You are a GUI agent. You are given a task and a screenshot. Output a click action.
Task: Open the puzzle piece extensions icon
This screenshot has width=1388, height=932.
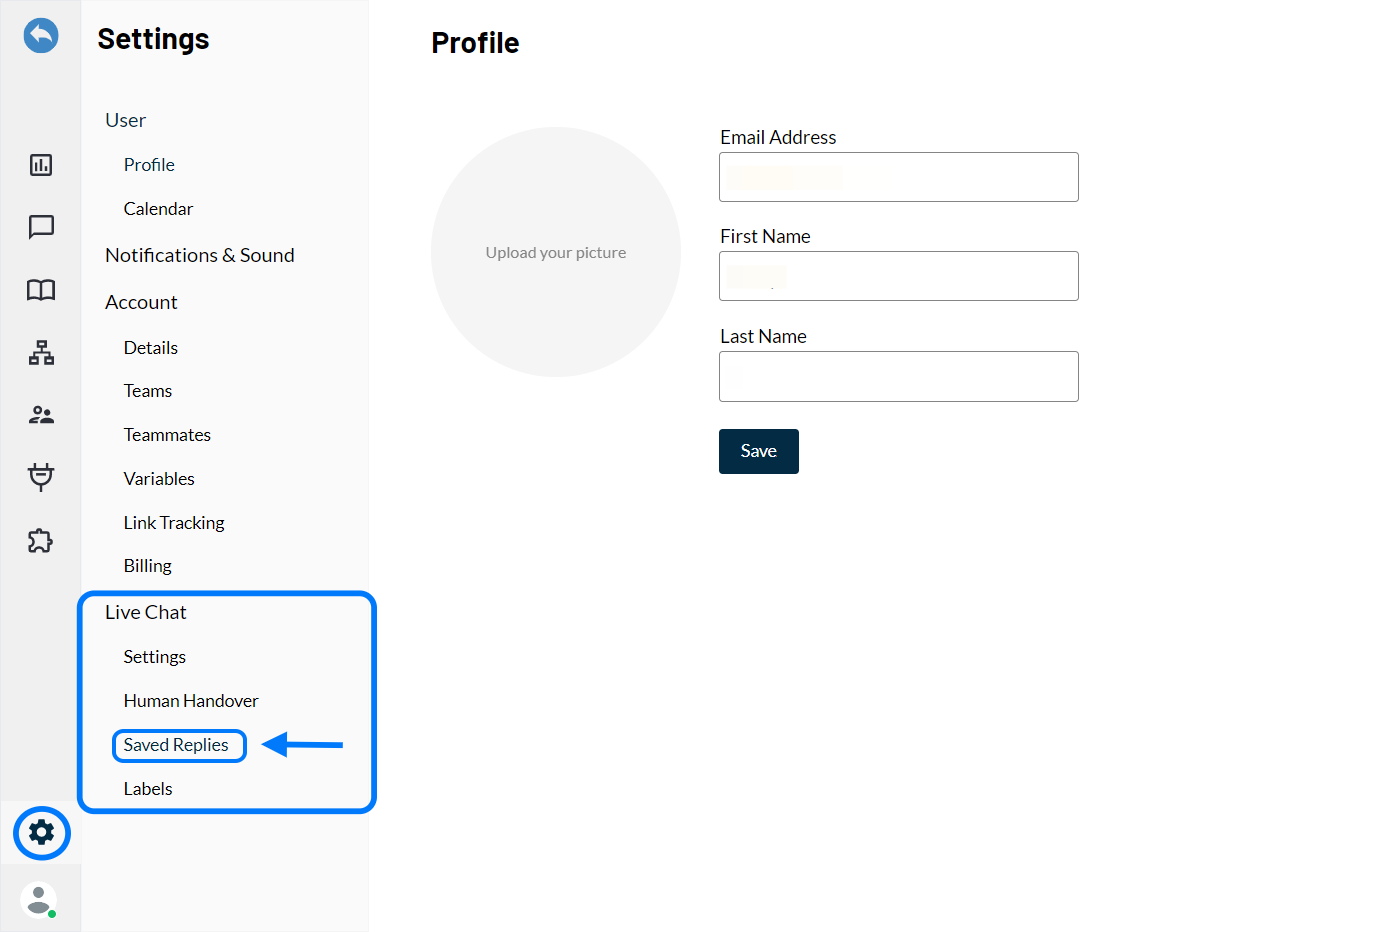(x=41, y=541)
